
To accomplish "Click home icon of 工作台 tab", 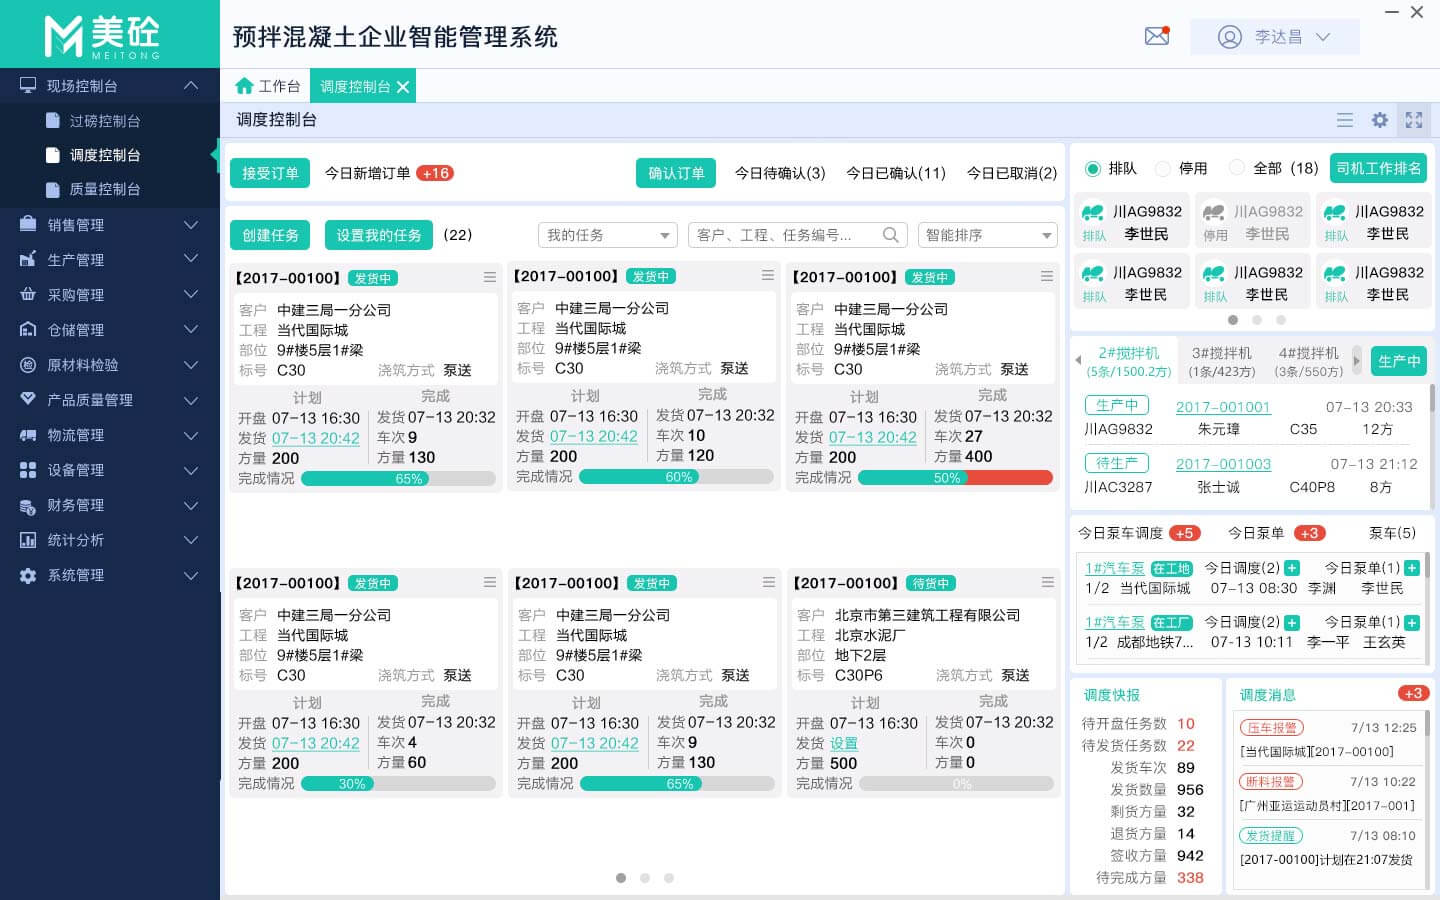I will point(244,86).
